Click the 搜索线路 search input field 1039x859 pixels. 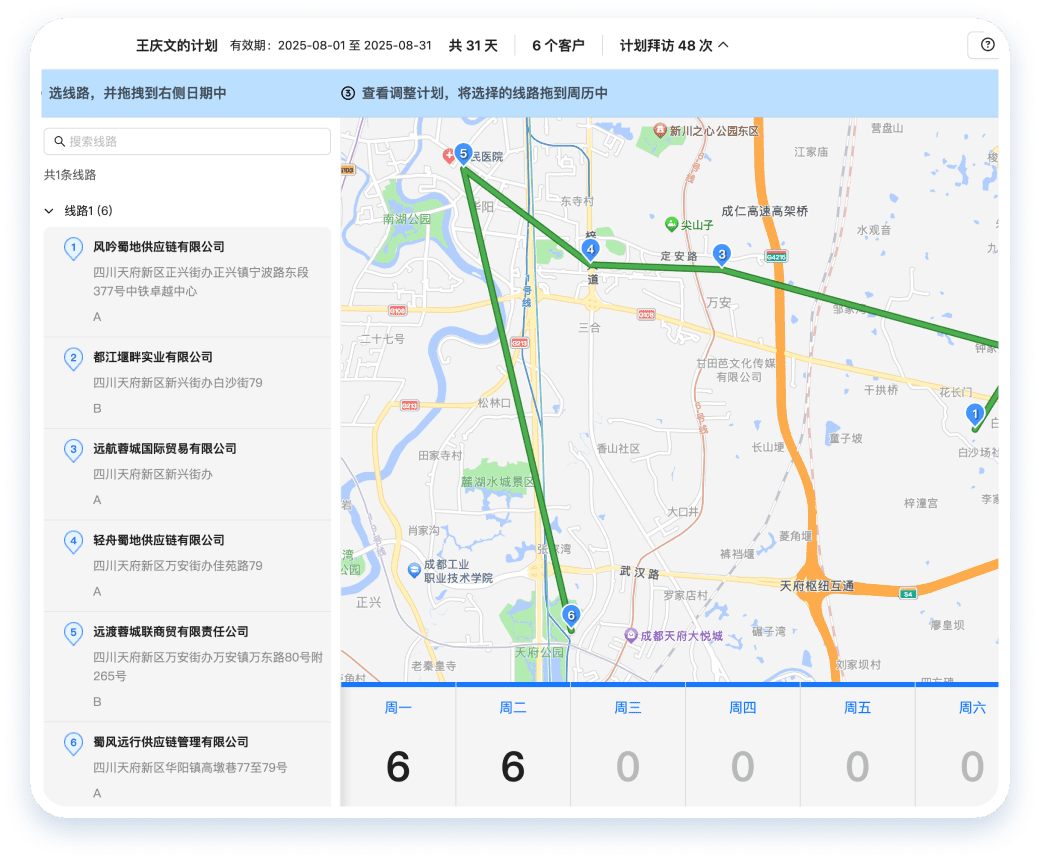tap(185, 141)
